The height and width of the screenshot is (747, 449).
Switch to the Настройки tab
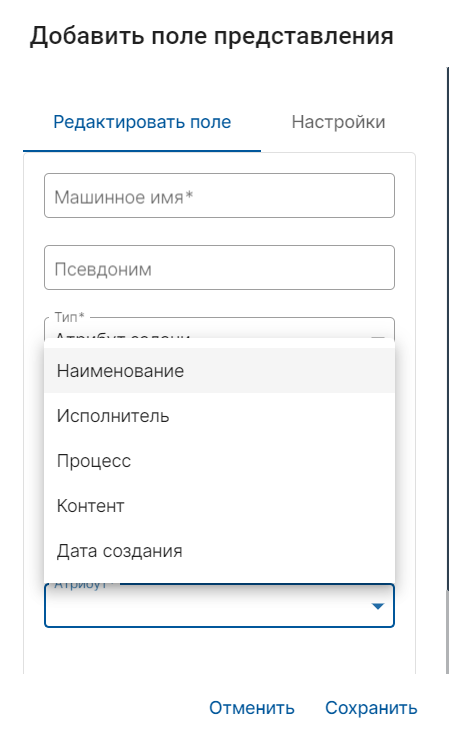click(338, 122)
